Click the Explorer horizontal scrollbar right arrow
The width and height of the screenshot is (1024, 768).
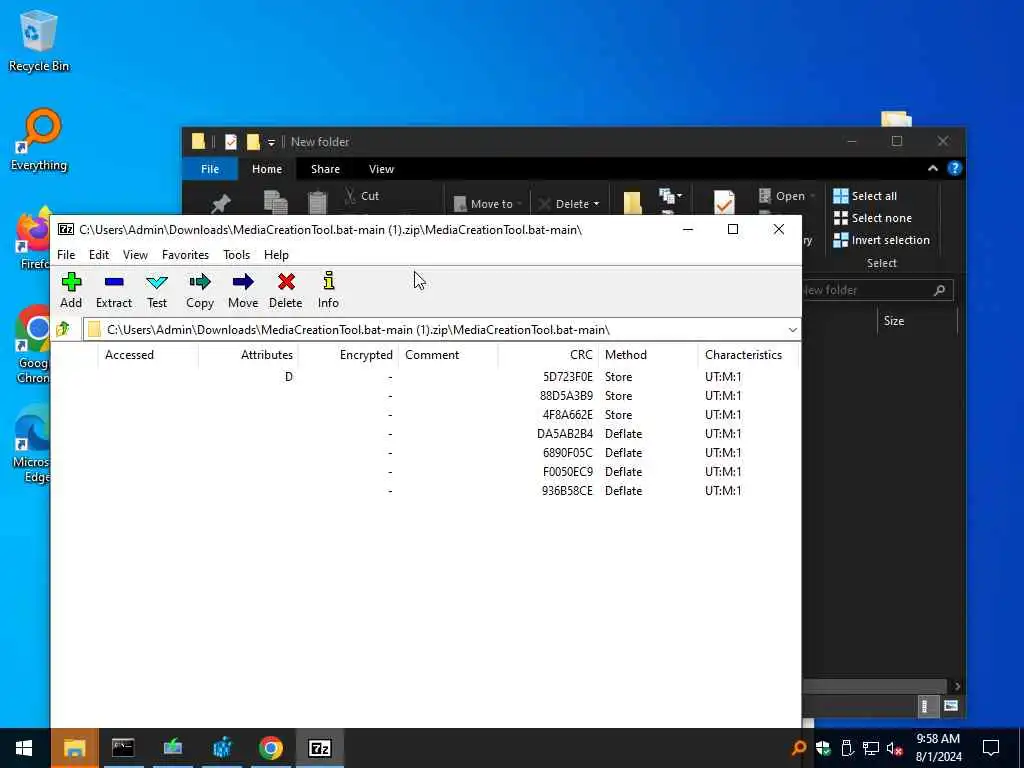[x=957, y=686]
